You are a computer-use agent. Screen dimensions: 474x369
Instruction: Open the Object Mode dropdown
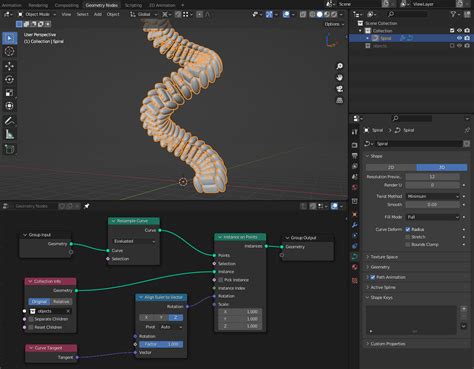(x=37, y=14)
